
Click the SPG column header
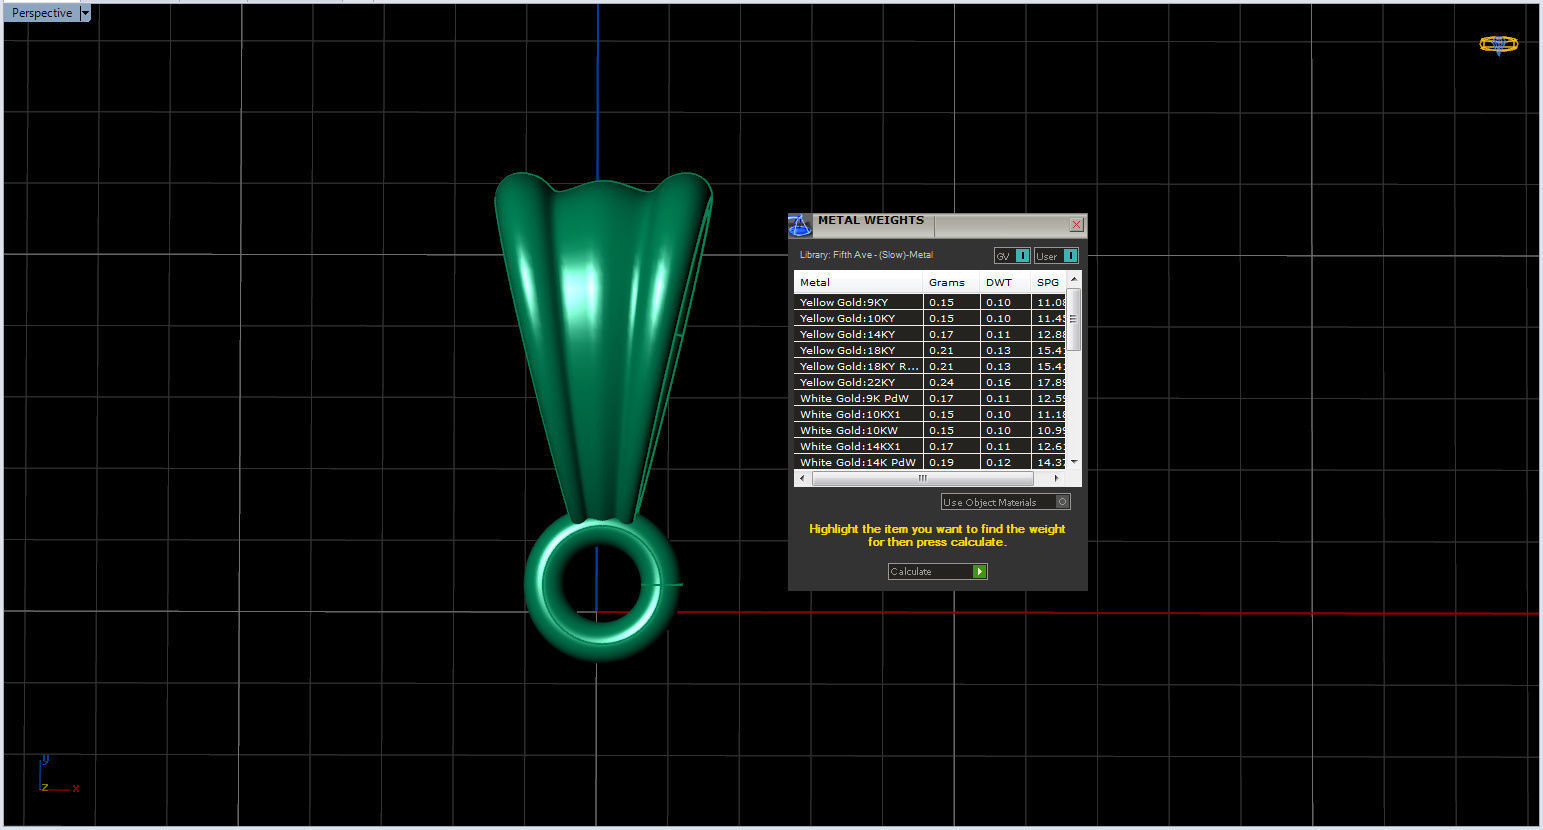point(1048,282)
